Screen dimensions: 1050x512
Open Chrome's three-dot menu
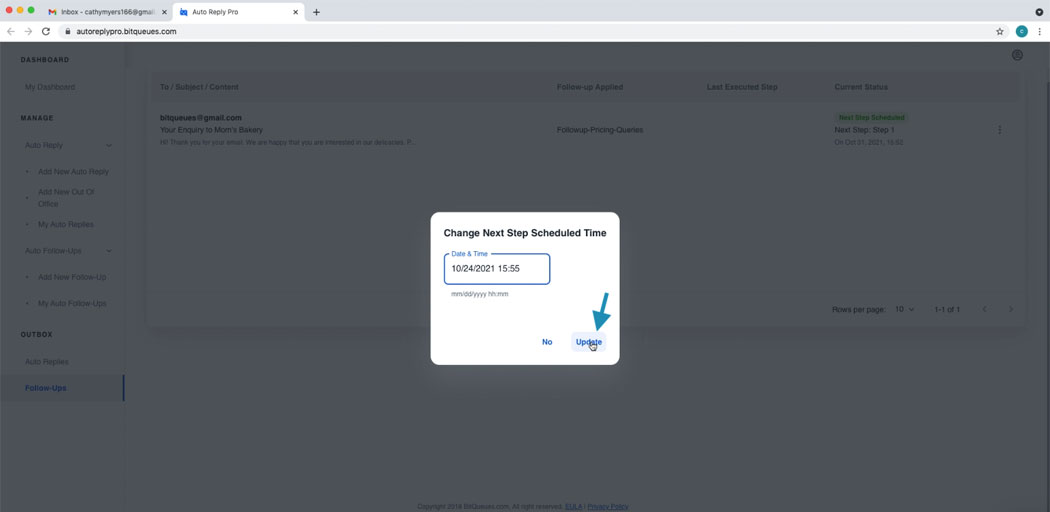1039,31
